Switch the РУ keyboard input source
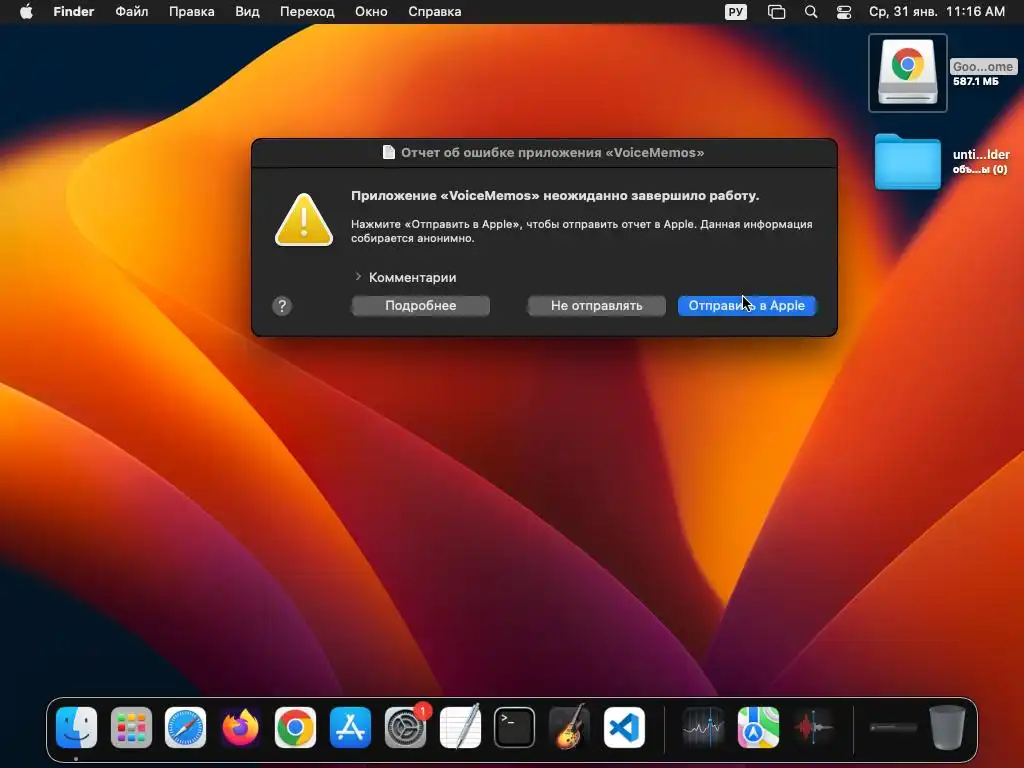This screenshot has width=1024, height=768. pos(736,12)
